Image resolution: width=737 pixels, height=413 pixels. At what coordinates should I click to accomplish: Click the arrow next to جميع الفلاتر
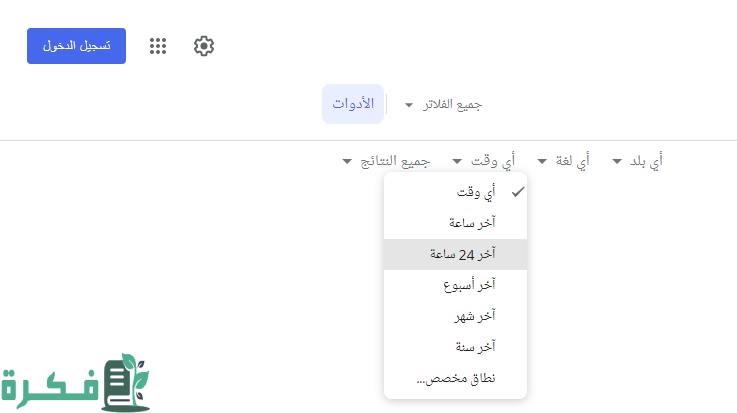tap(409, 105)
